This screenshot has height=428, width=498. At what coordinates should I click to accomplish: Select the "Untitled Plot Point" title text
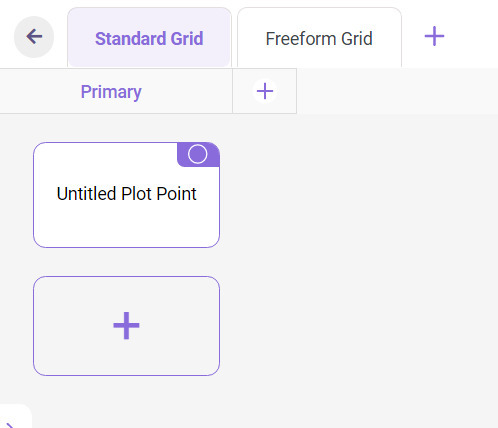(x=126, y=194)
